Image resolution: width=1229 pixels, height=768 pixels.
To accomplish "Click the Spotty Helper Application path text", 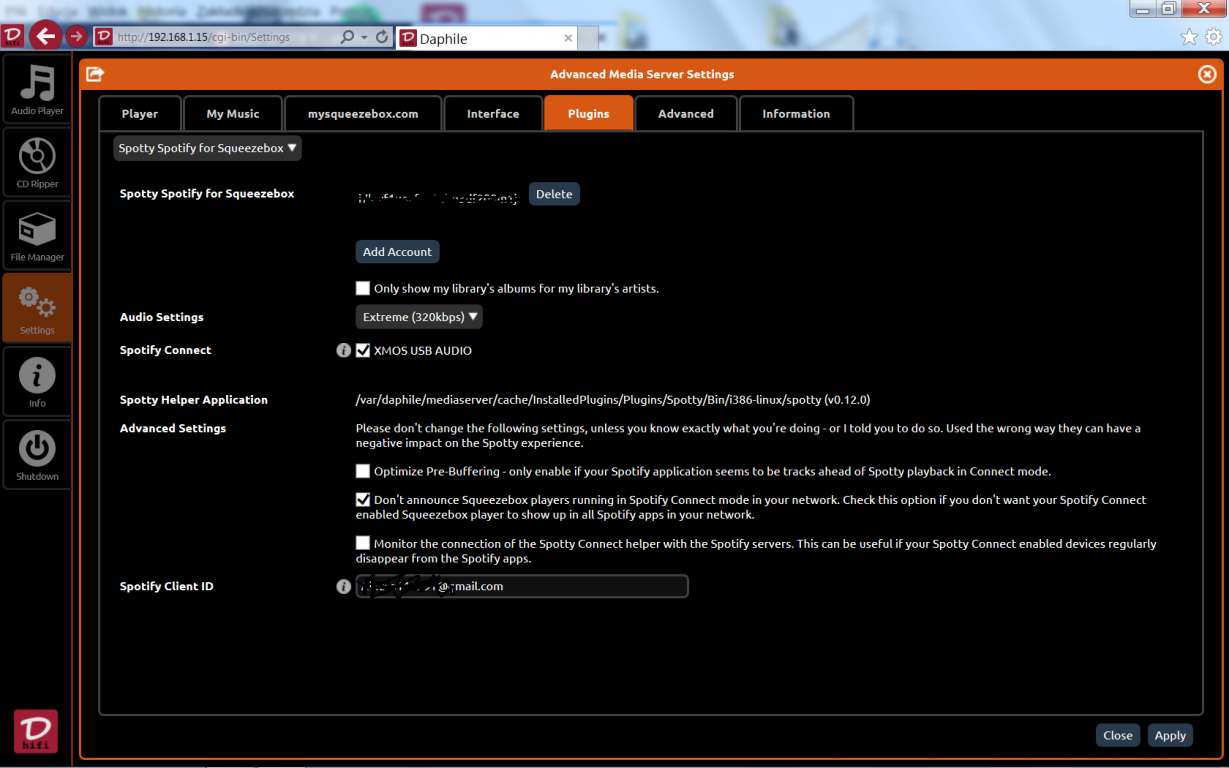I will [x=613, y=400].
